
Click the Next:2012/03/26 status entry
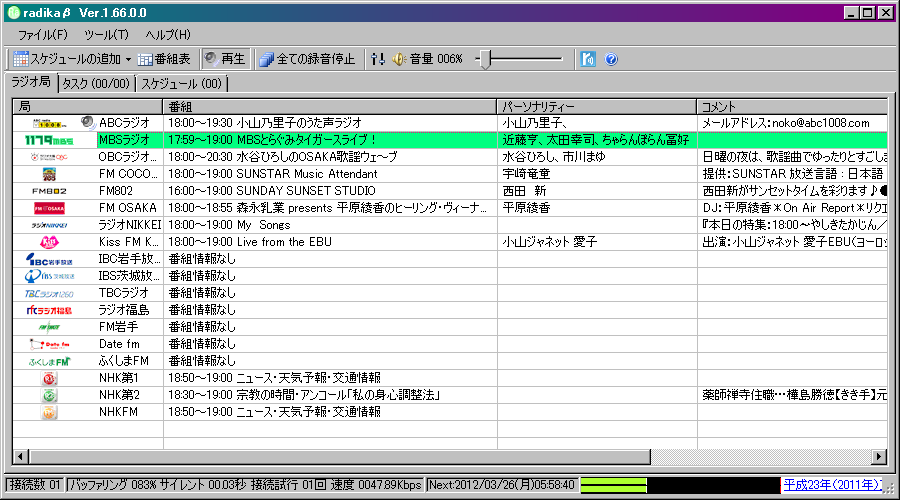501,485
